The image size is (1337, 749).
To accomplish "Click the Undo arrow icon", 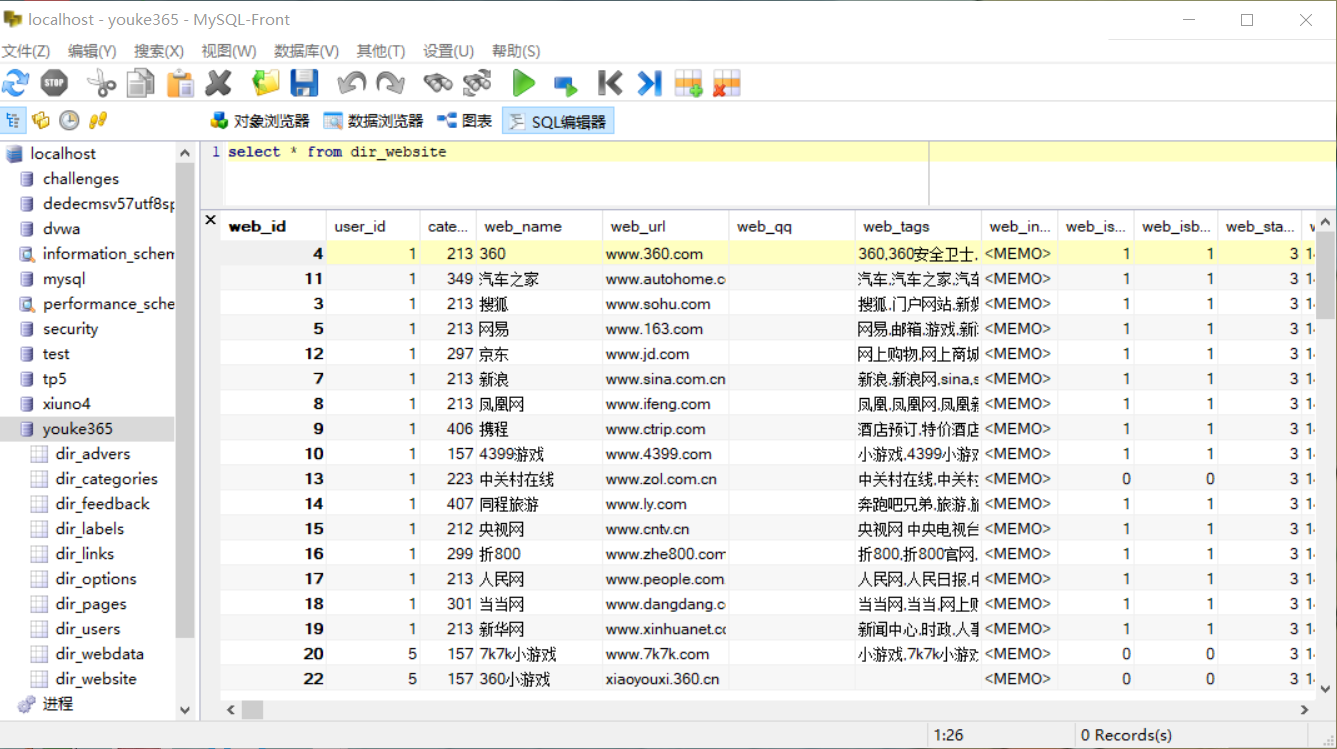I will click(x=351, y=83).
